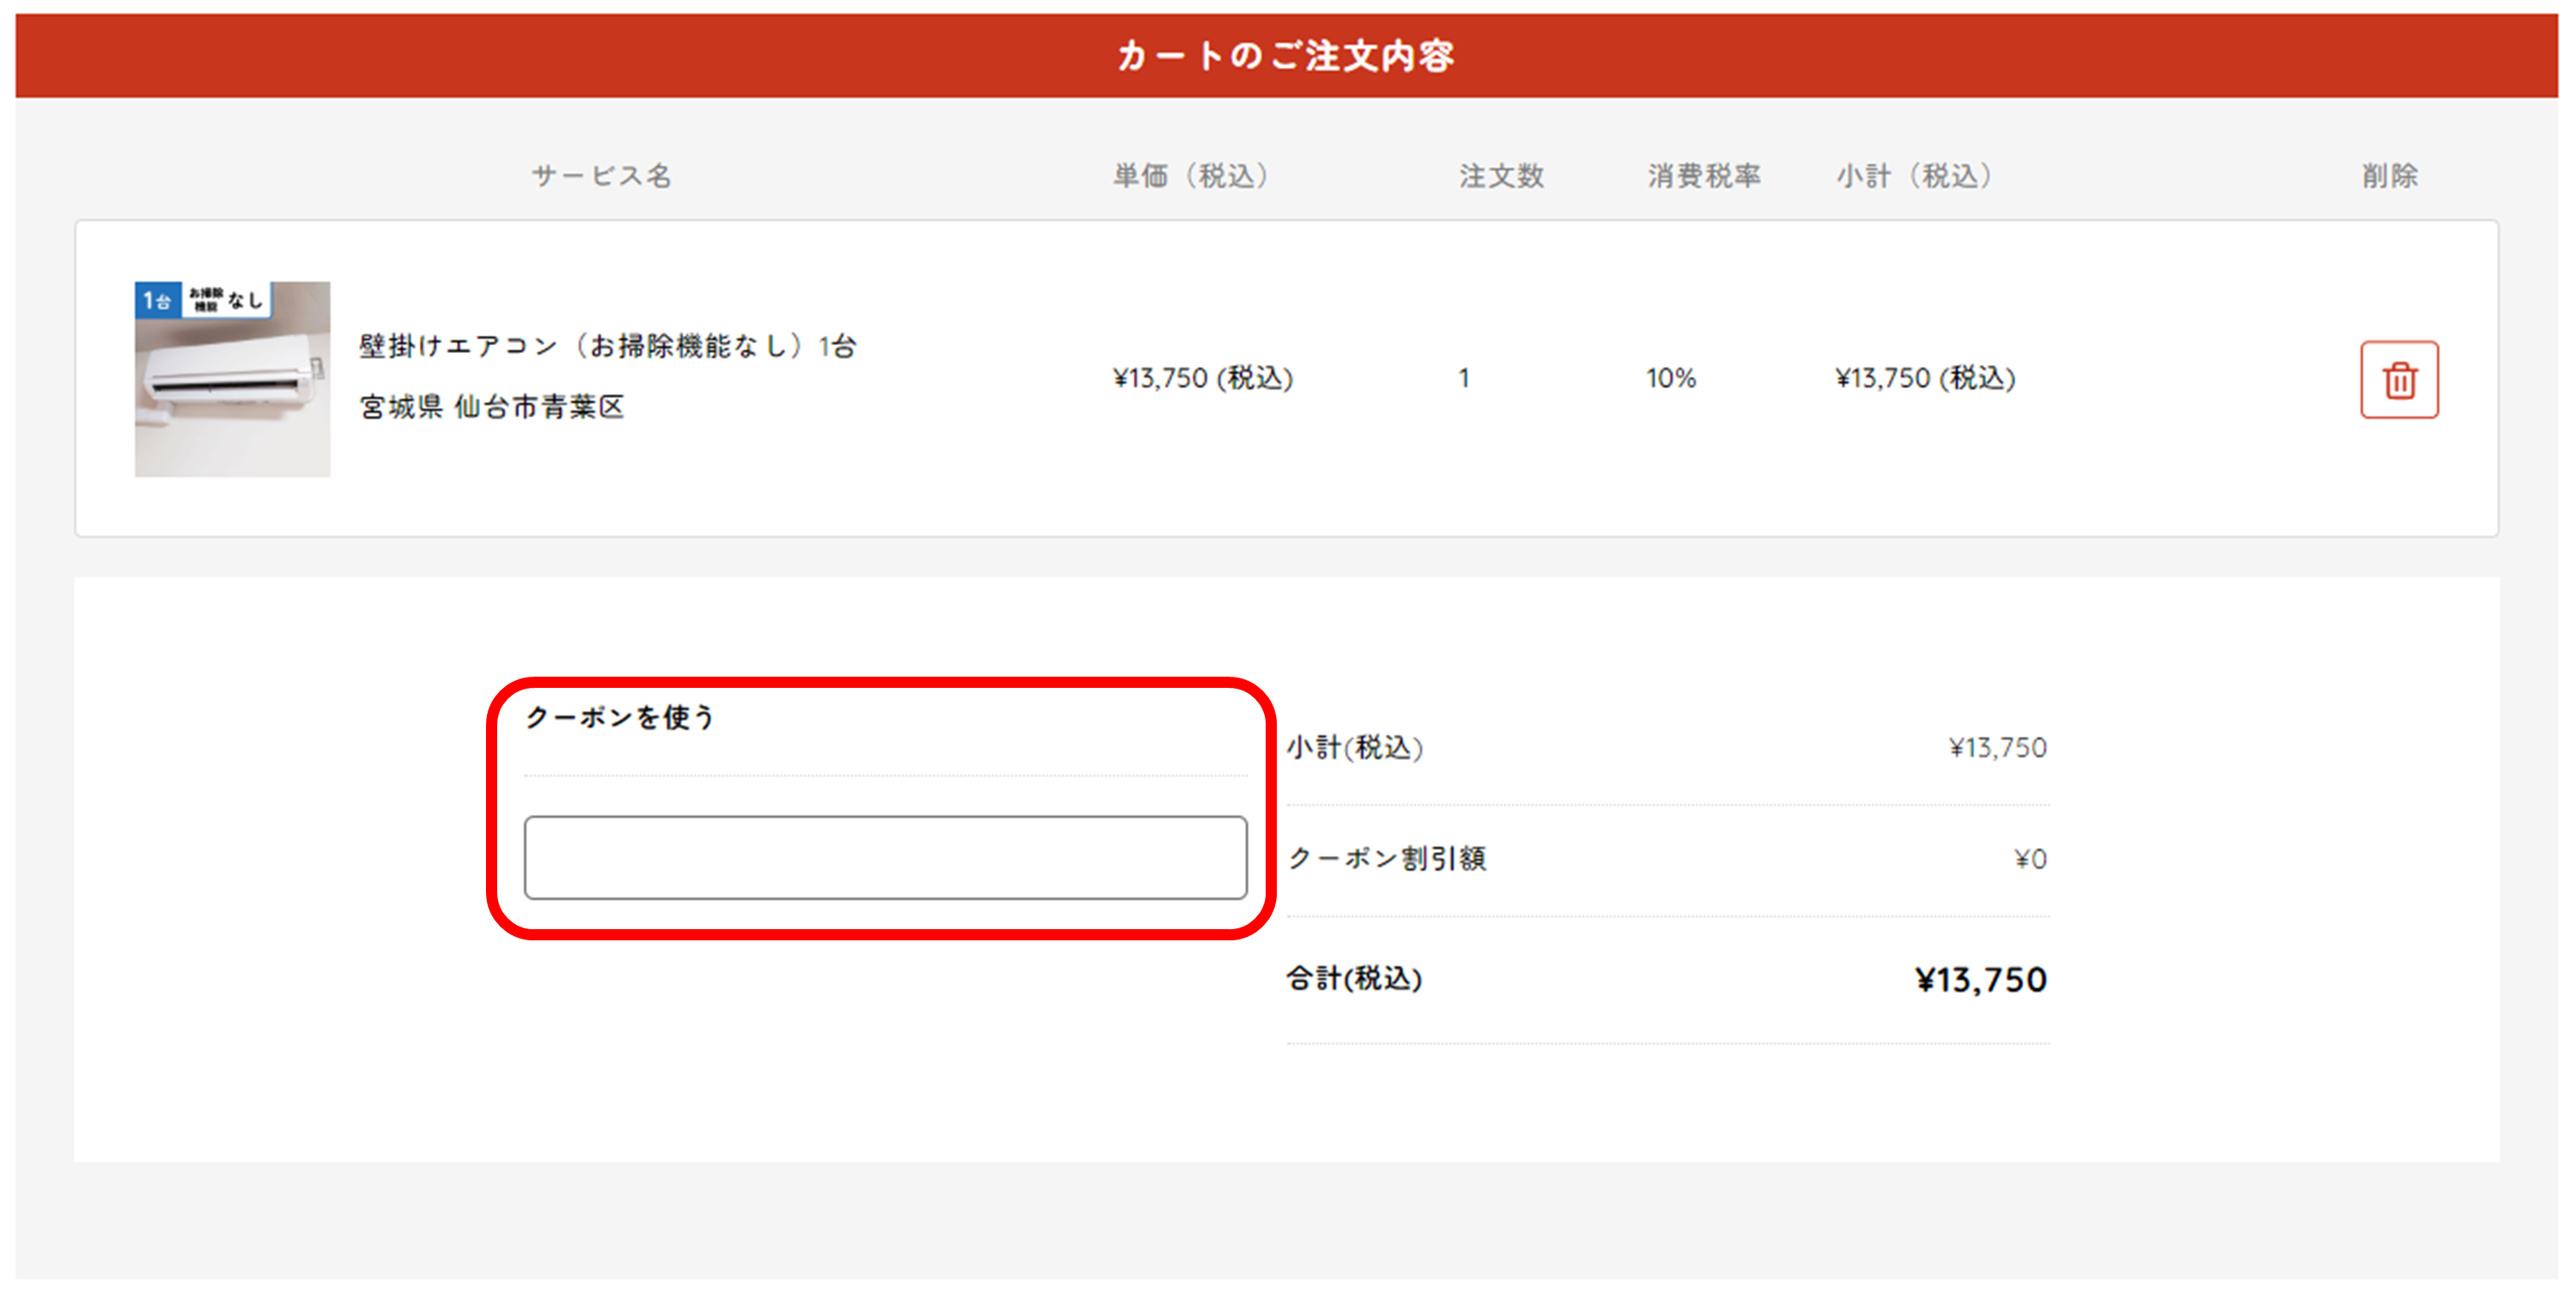Click the order quantity value 1
Viewport: 2576px width, 1295px height.
(x=1464, y=378)
